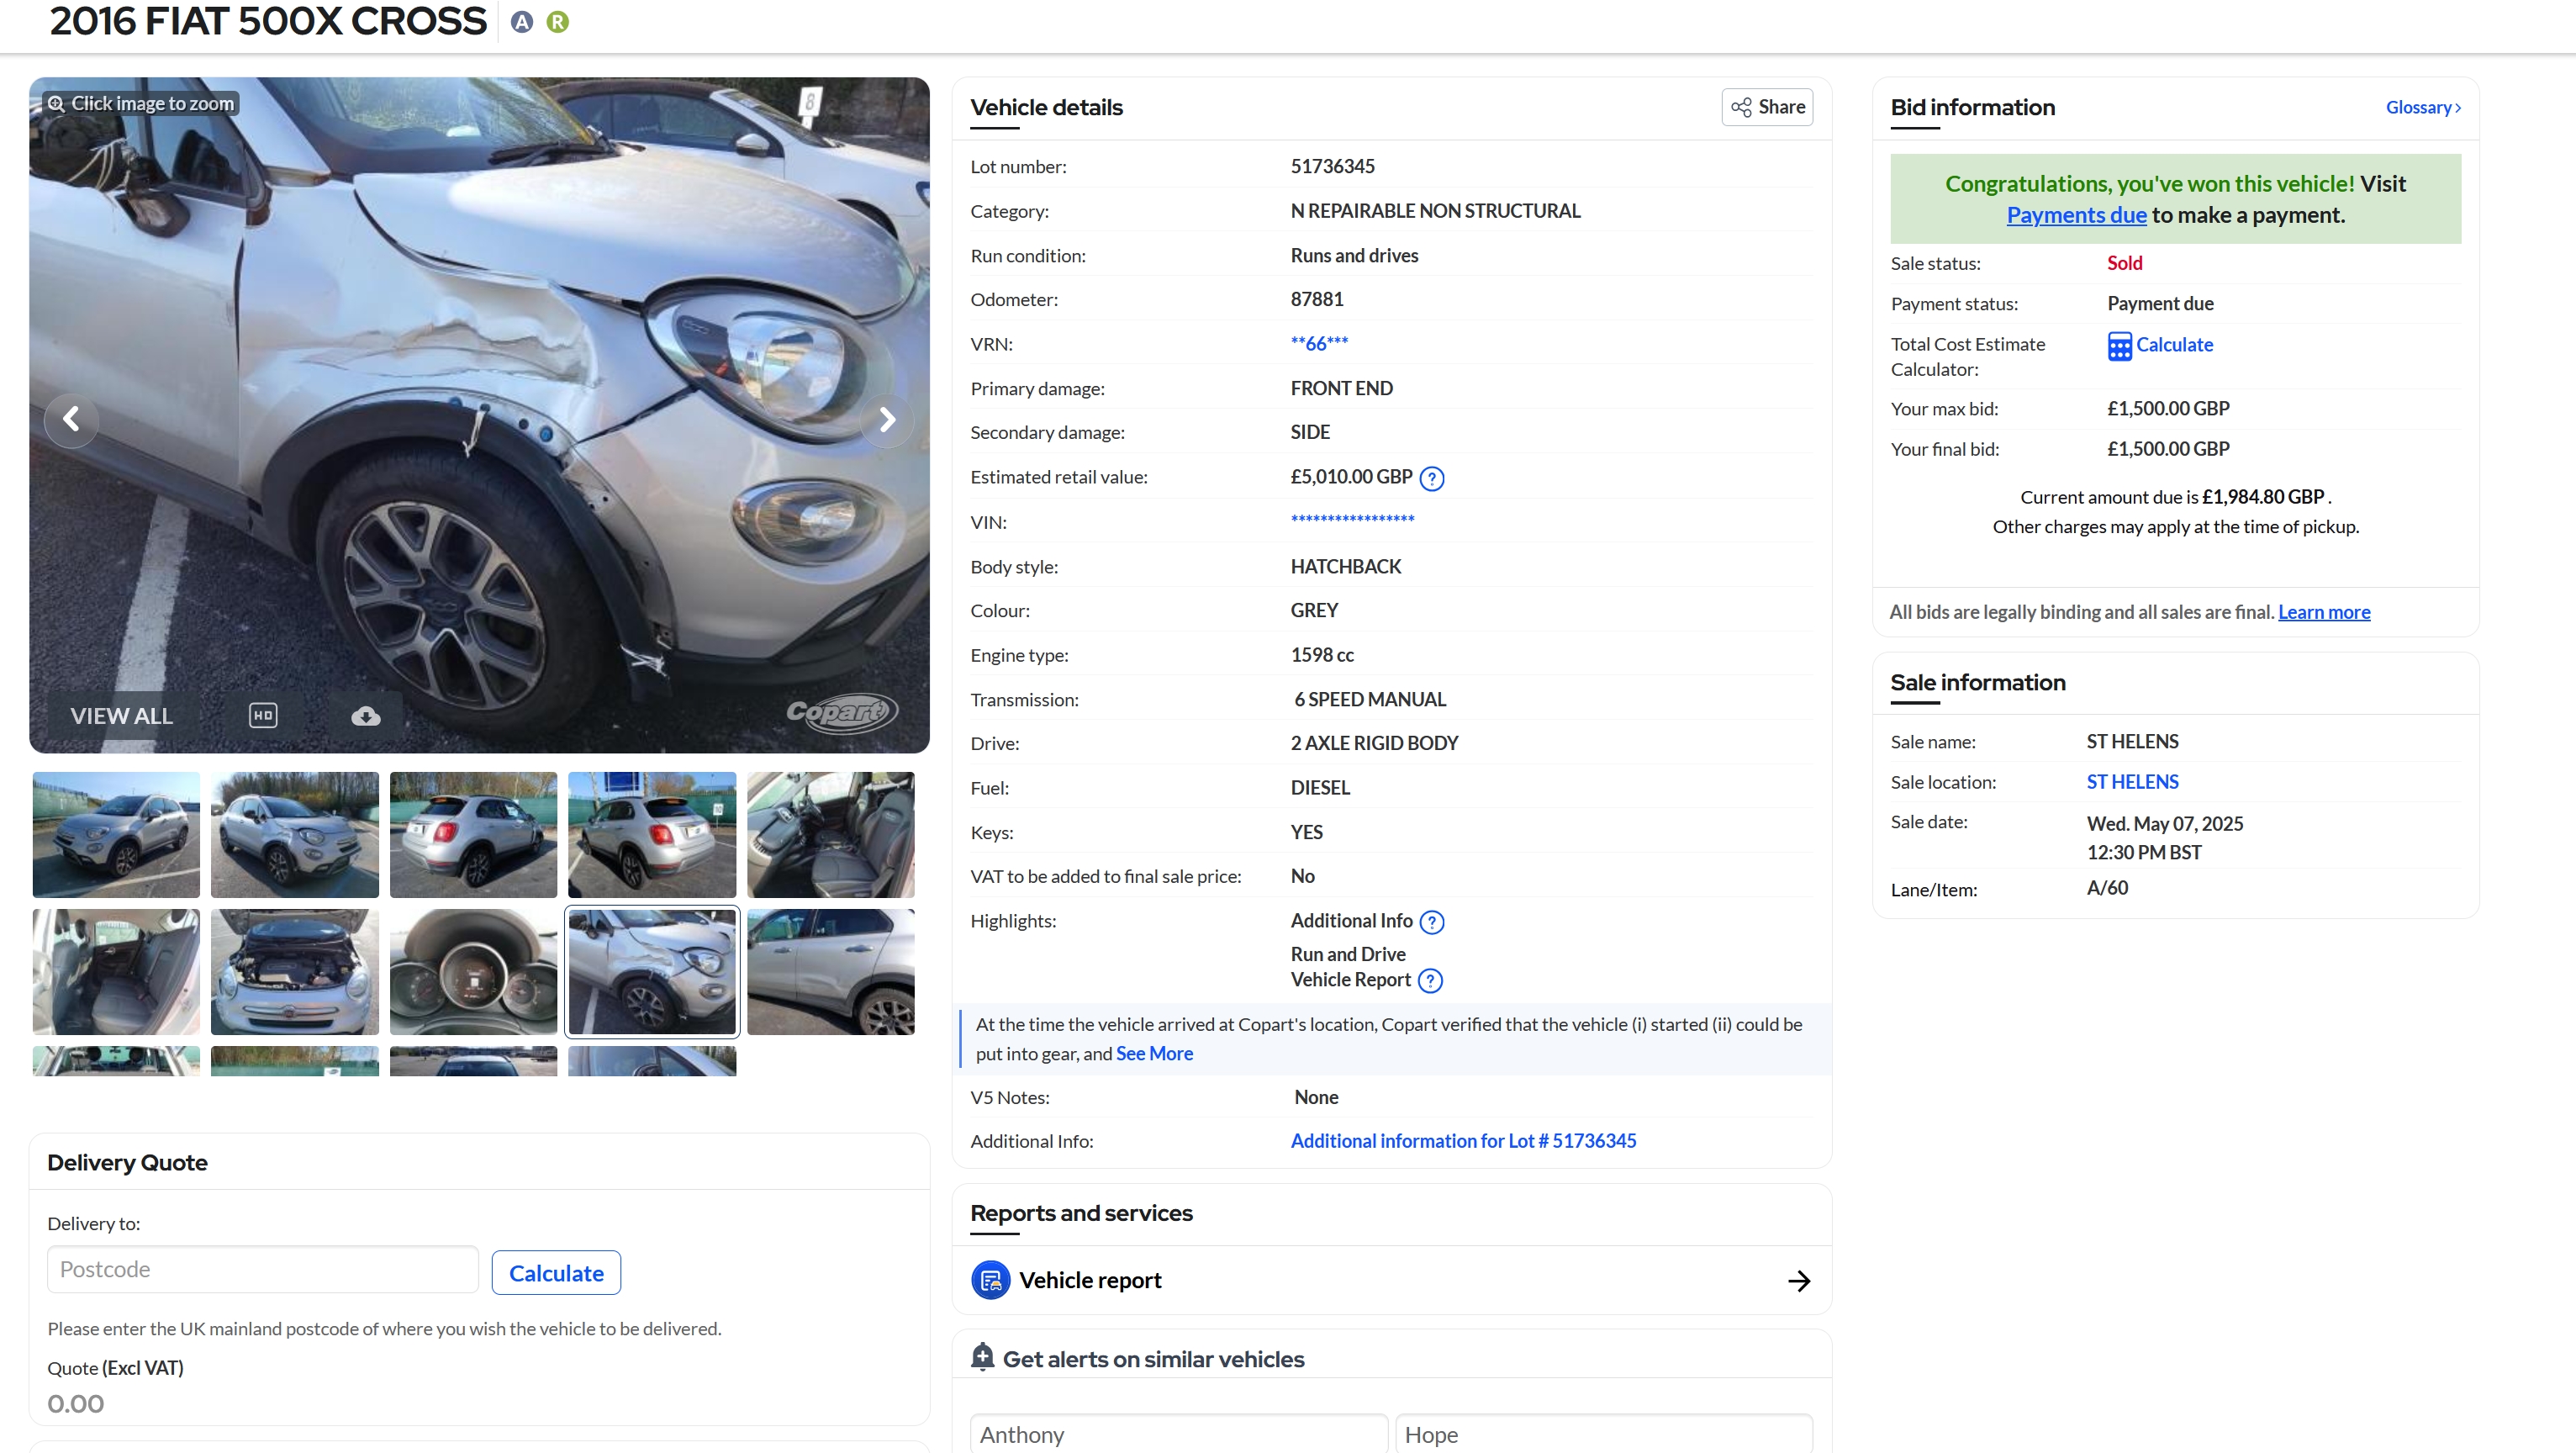The width and height of the screenshot is (2576, 1453).
Task: Click the '£5,010.00 GBP' retail value
Action: click(1351, 477)
